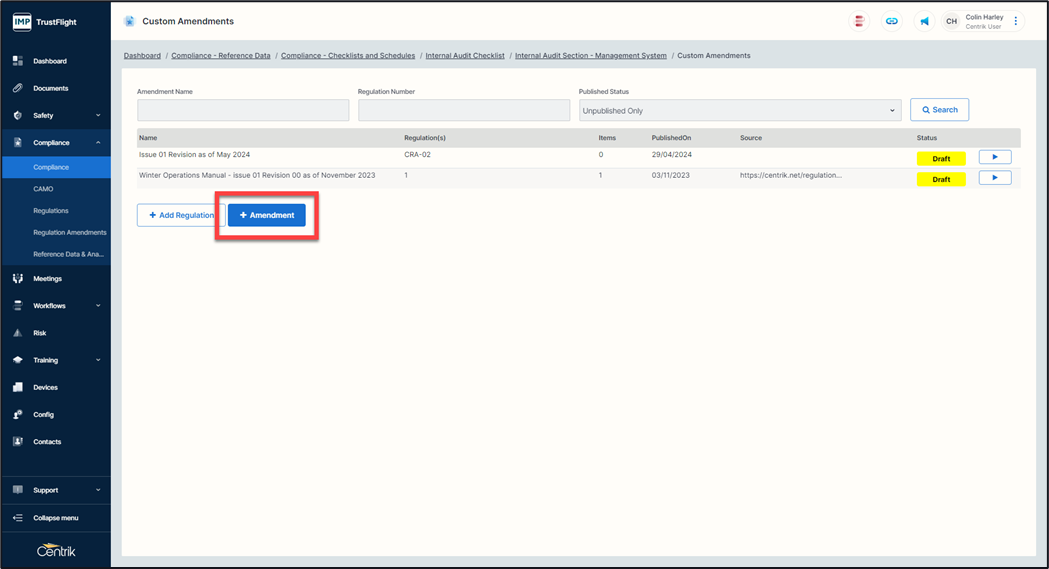The width and height of the screenshot is (1049, 569).
Task: Select CAMO from the Compliance submenu
Action: 43,189
